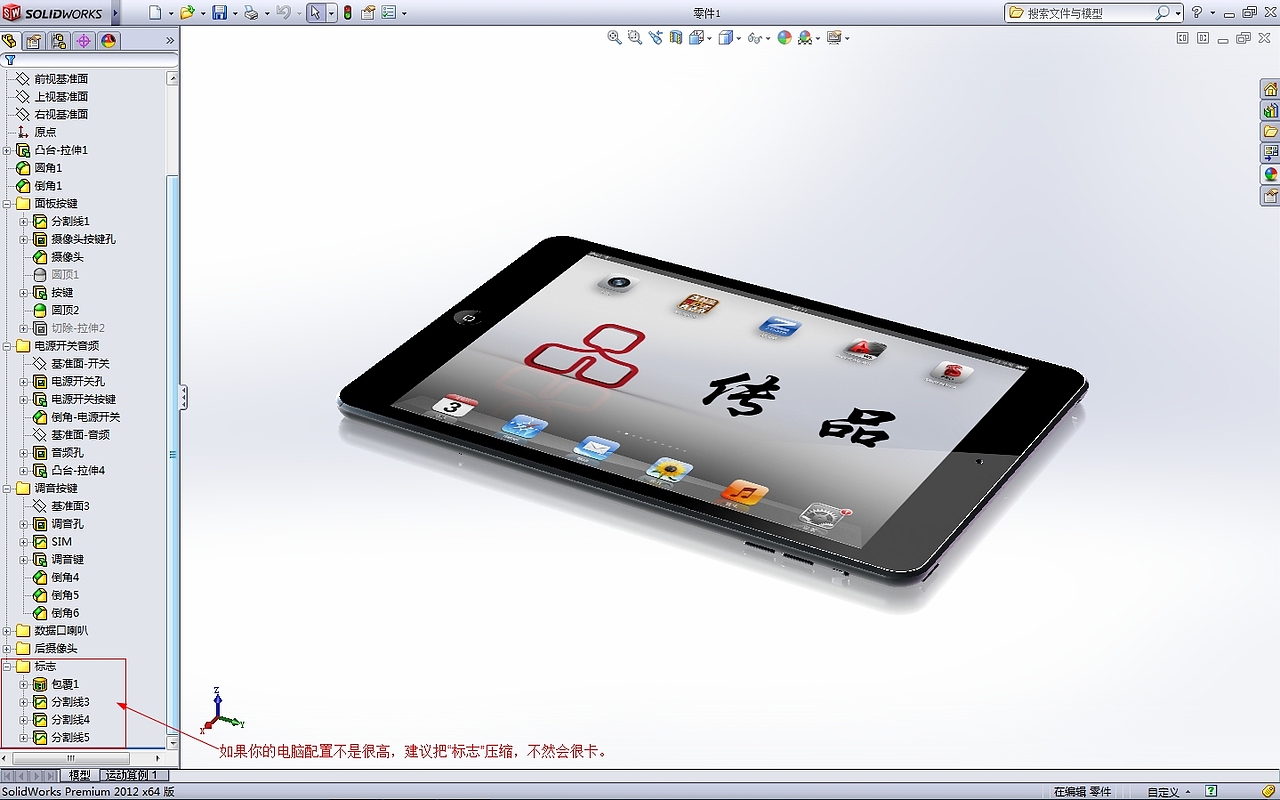Click the Help question mark button
1280x800 pixels.
click(1198, 13)
